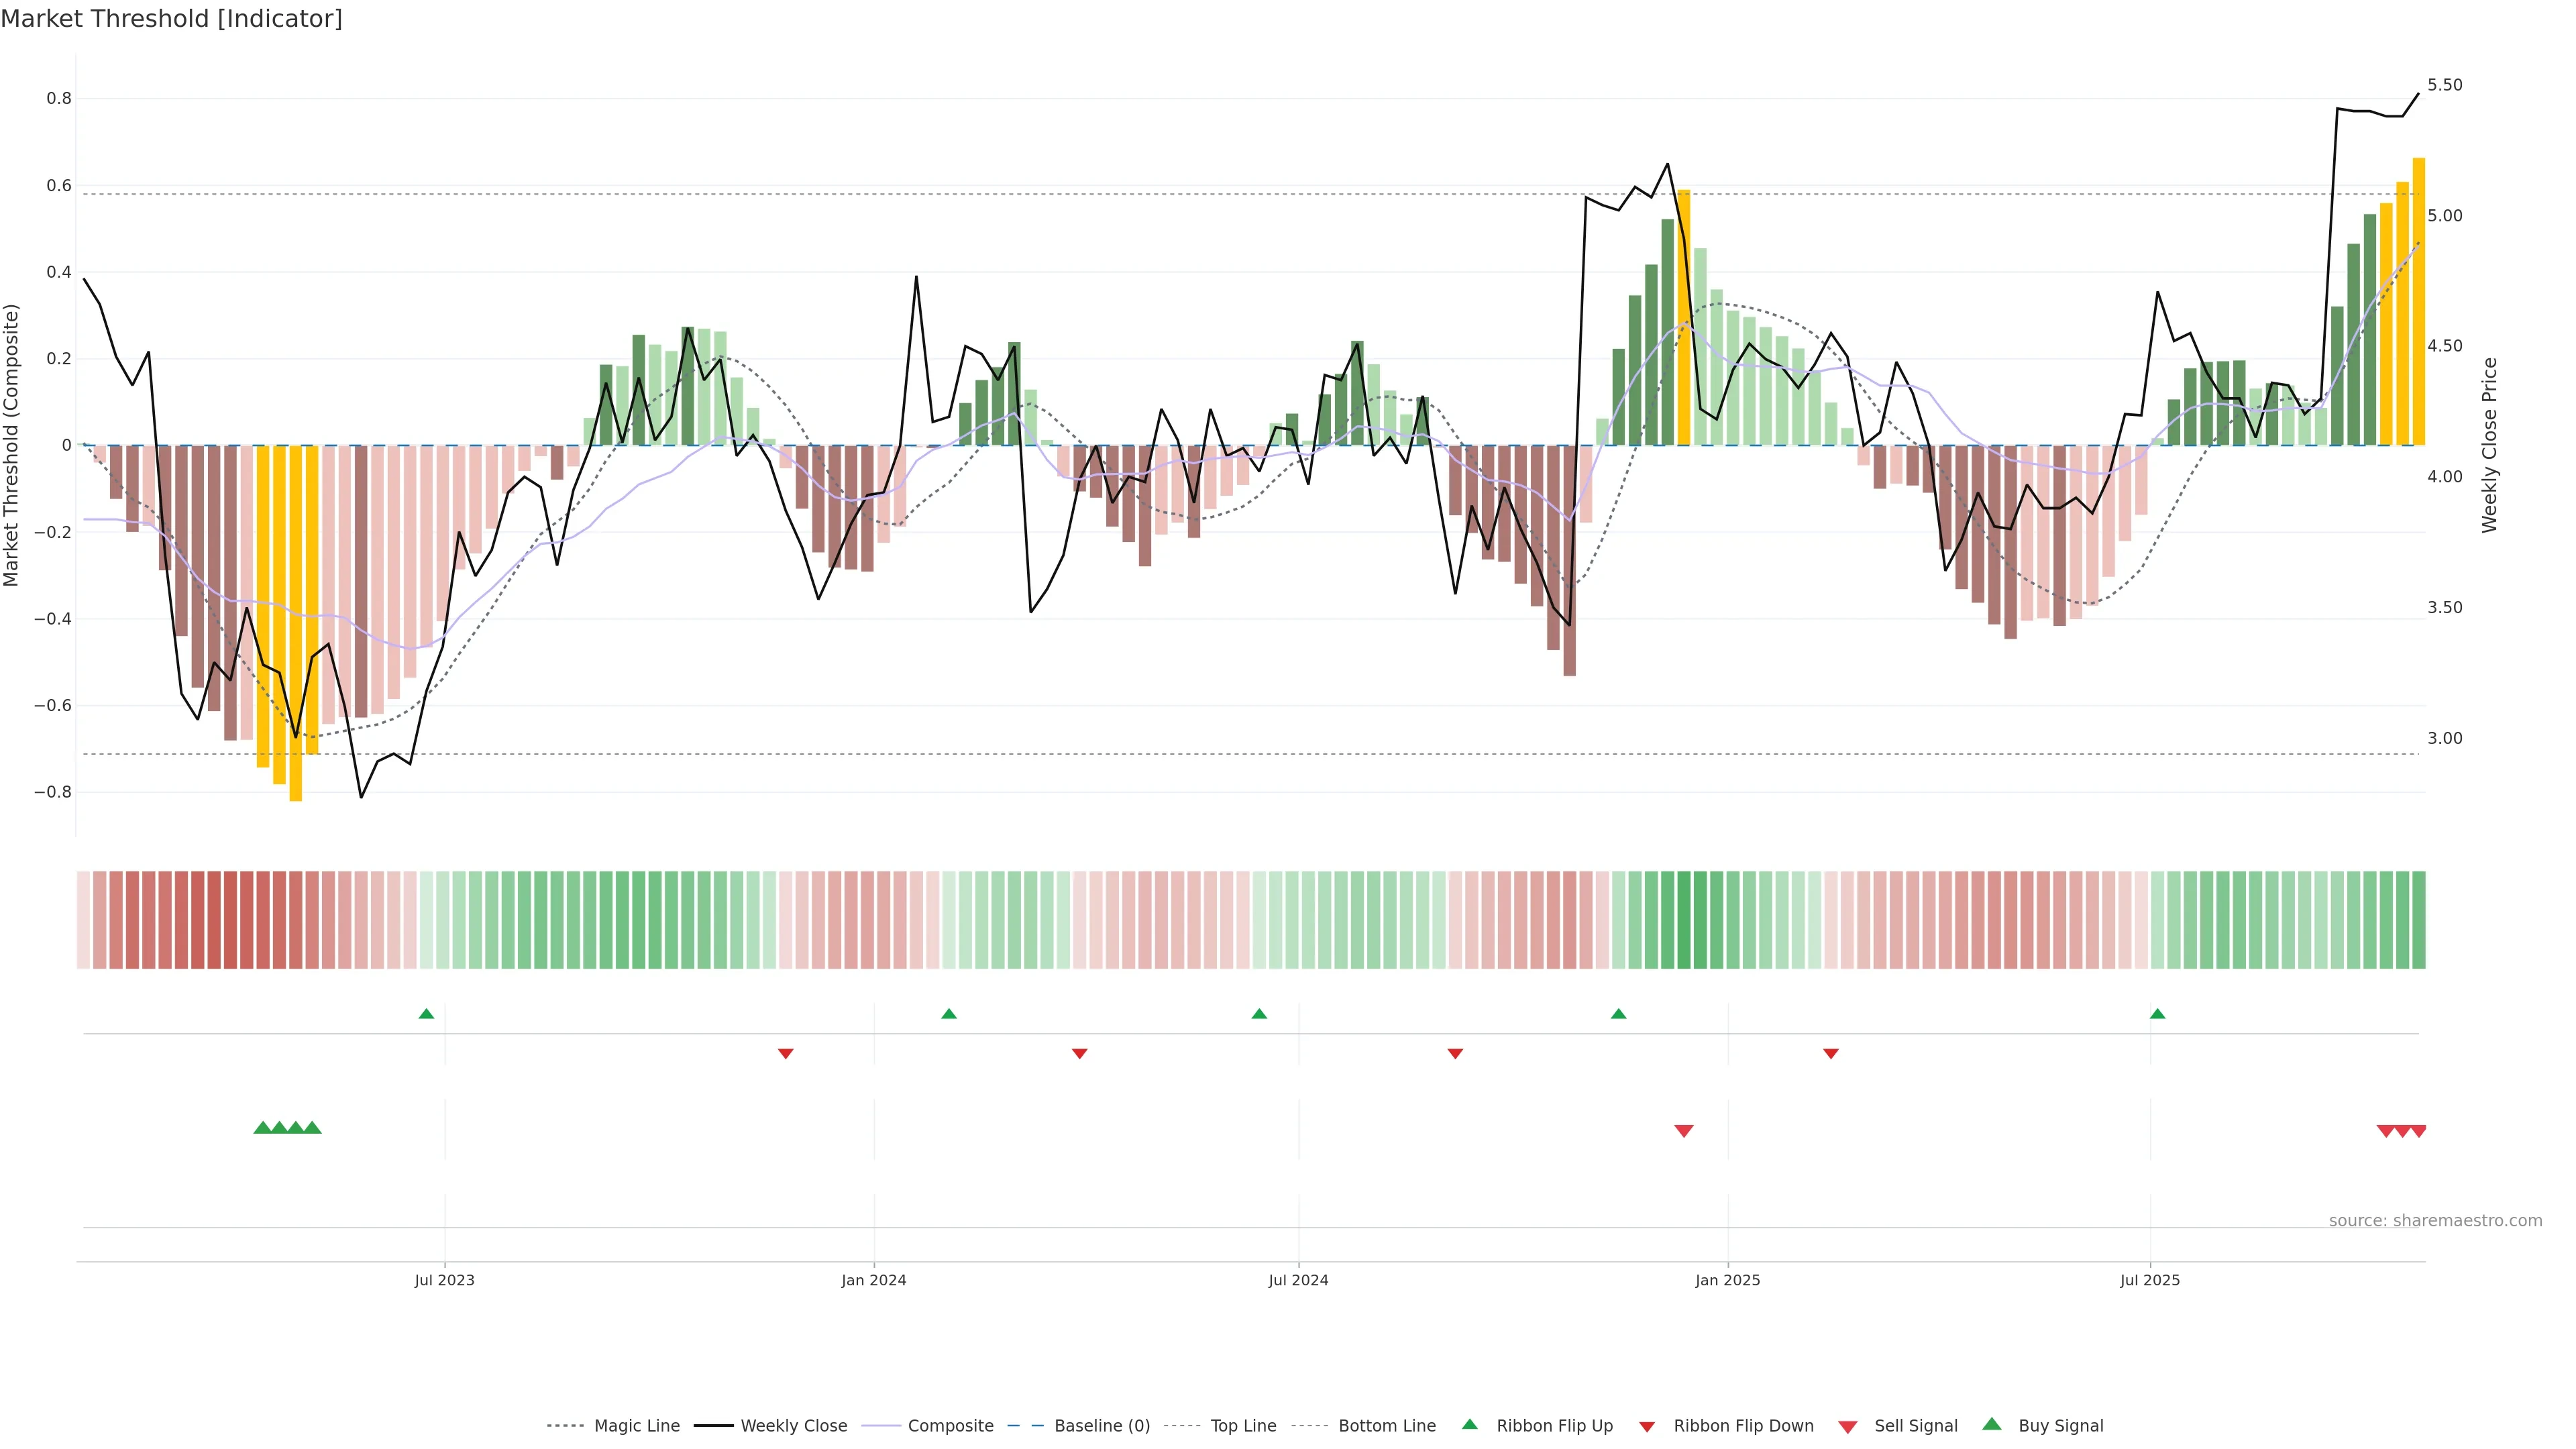Hide the Composite series via legend

[x=950, y=1425]
